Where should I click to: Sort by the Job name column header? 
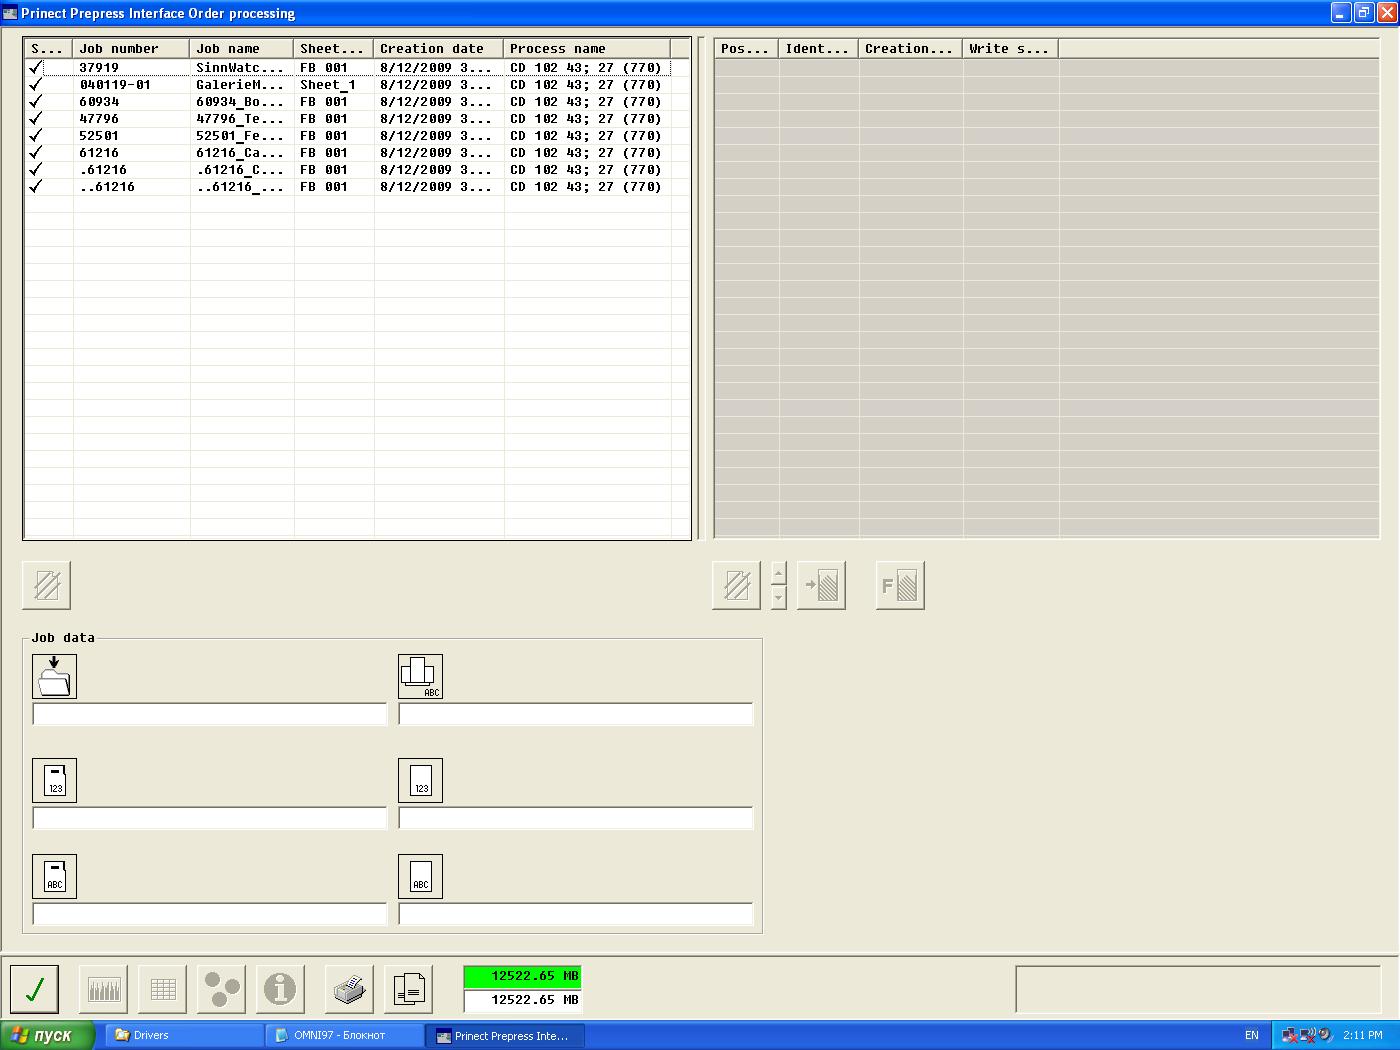241,48
